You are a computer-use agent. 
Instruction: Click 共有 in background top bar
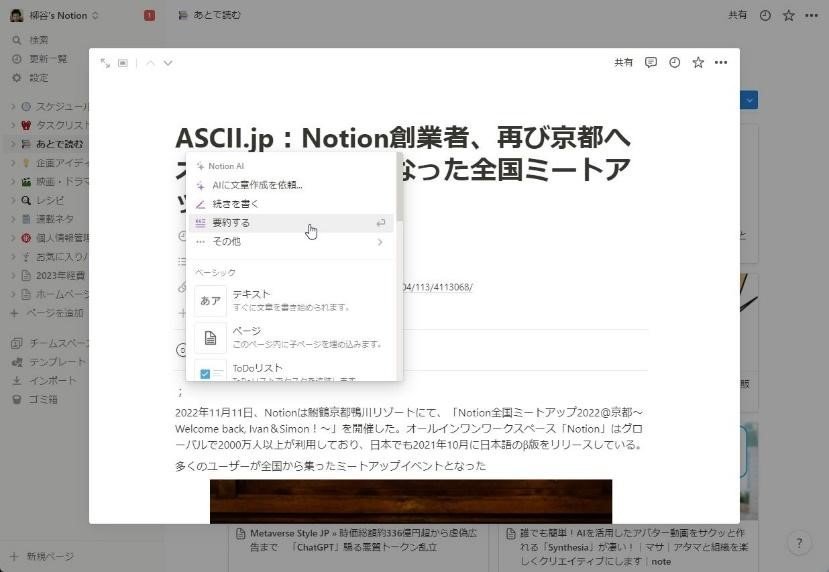[x=737, y=15]
